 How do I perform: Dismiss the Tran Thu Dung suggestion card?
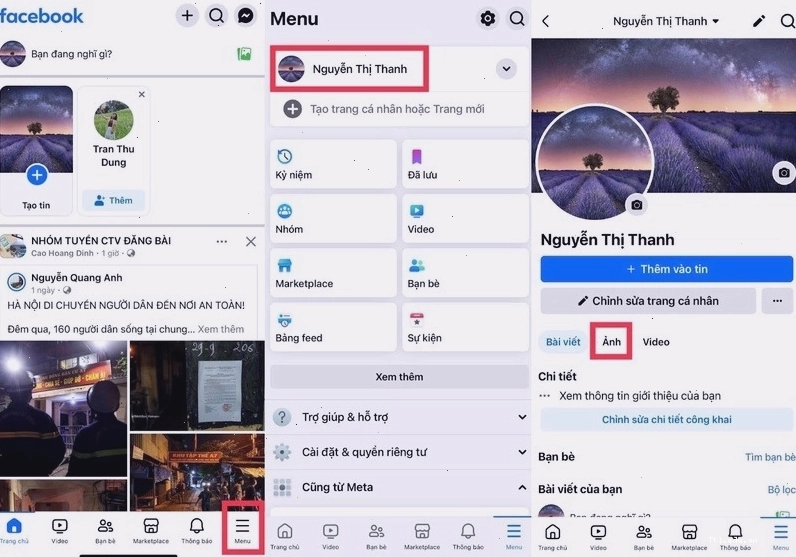[142, 94]
